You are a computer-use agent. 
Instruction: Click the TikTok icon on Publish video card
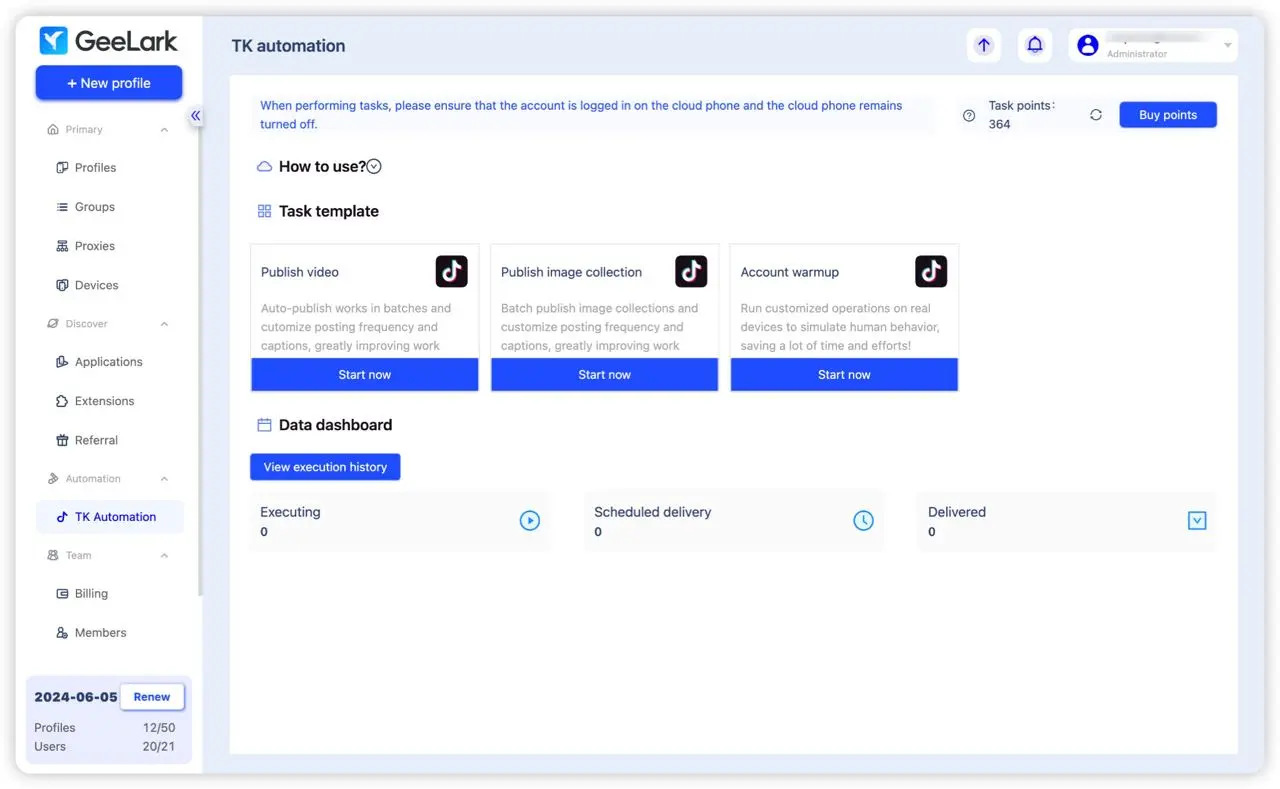(451, 271)
